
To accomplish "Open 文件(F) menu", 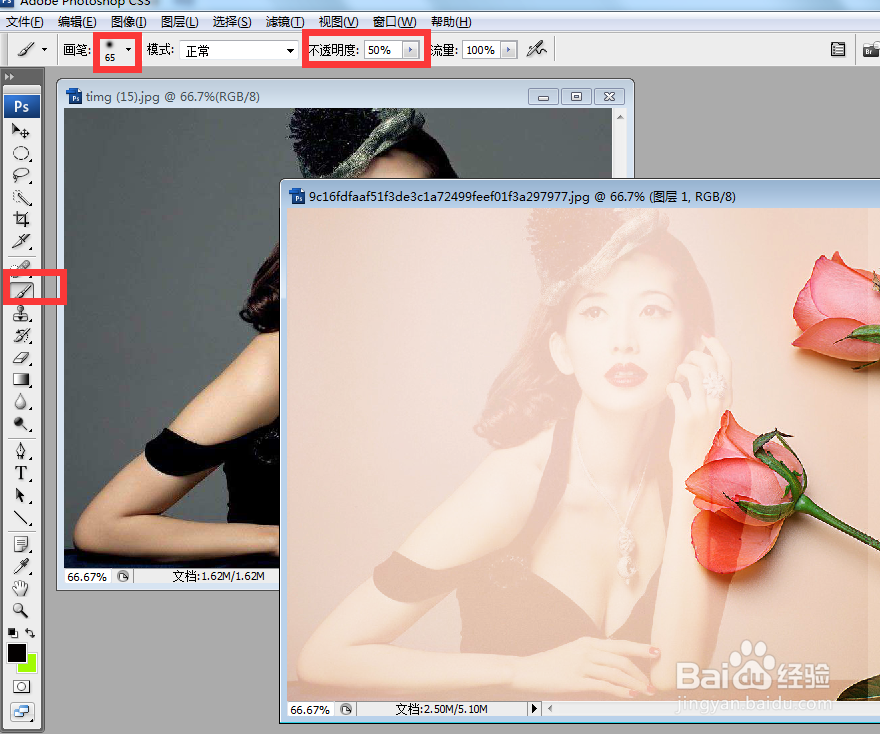I will (x=25, y=22).
